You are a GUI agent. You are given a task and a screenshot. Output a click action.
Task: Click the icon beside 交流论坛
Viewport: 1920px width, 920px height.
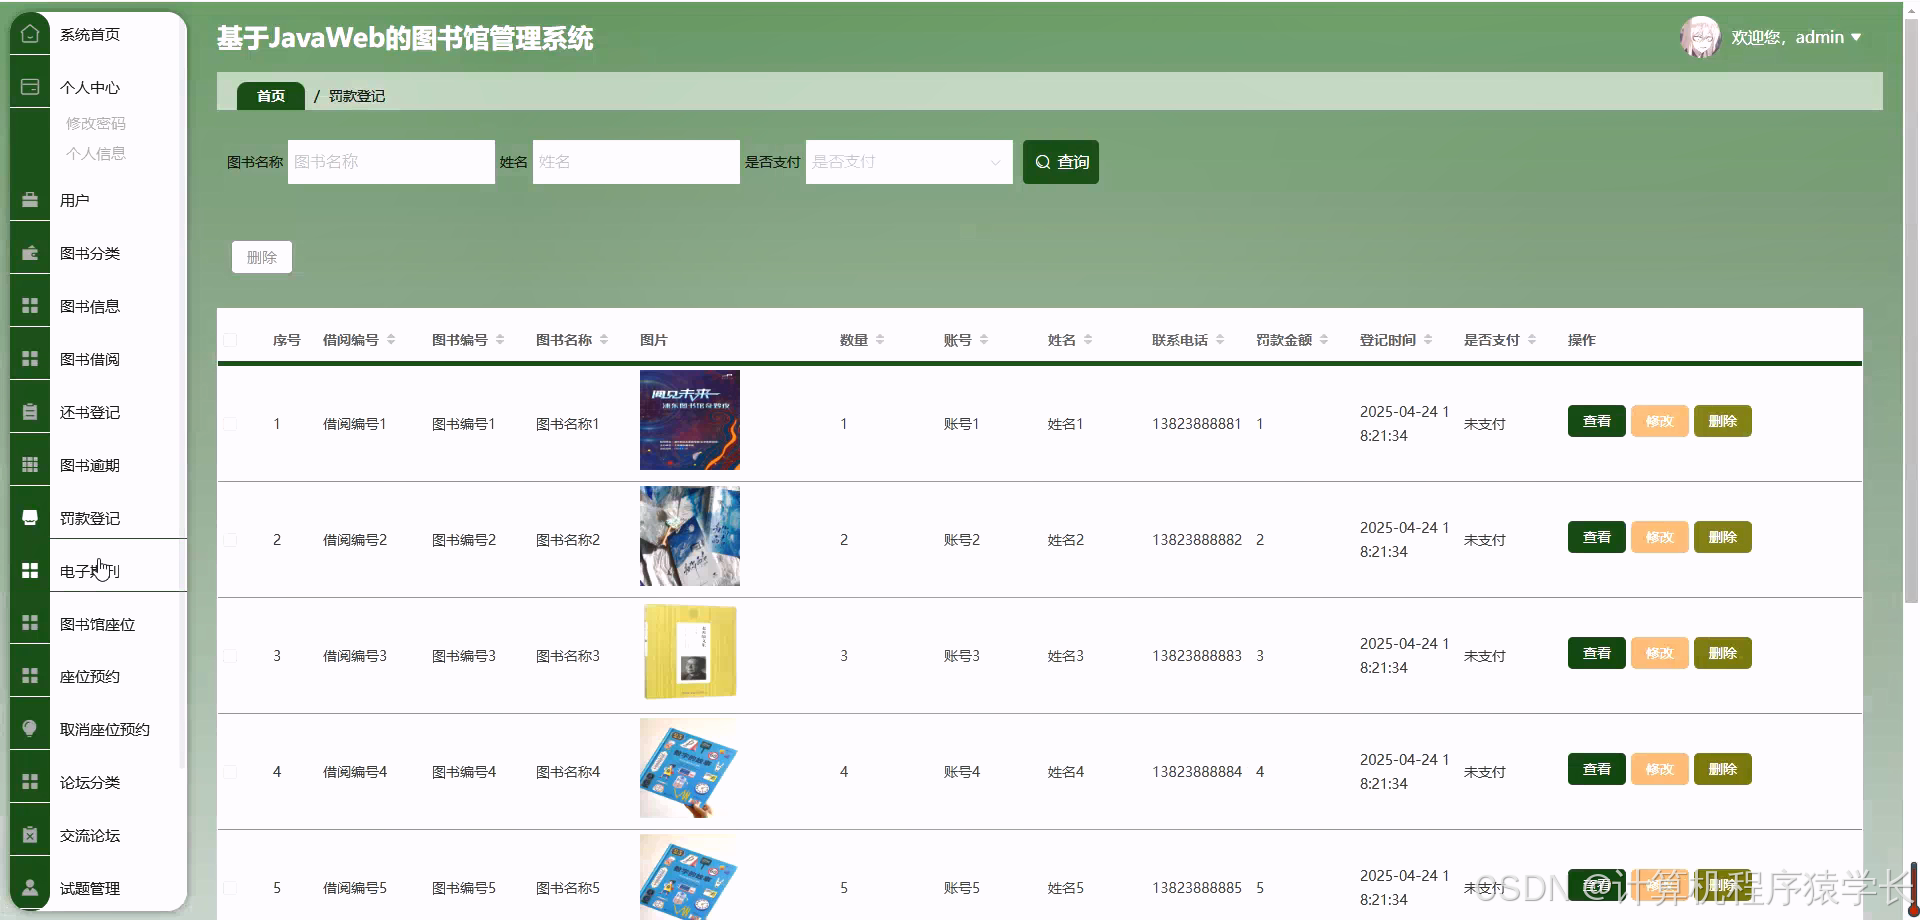[x=30, y=835]
